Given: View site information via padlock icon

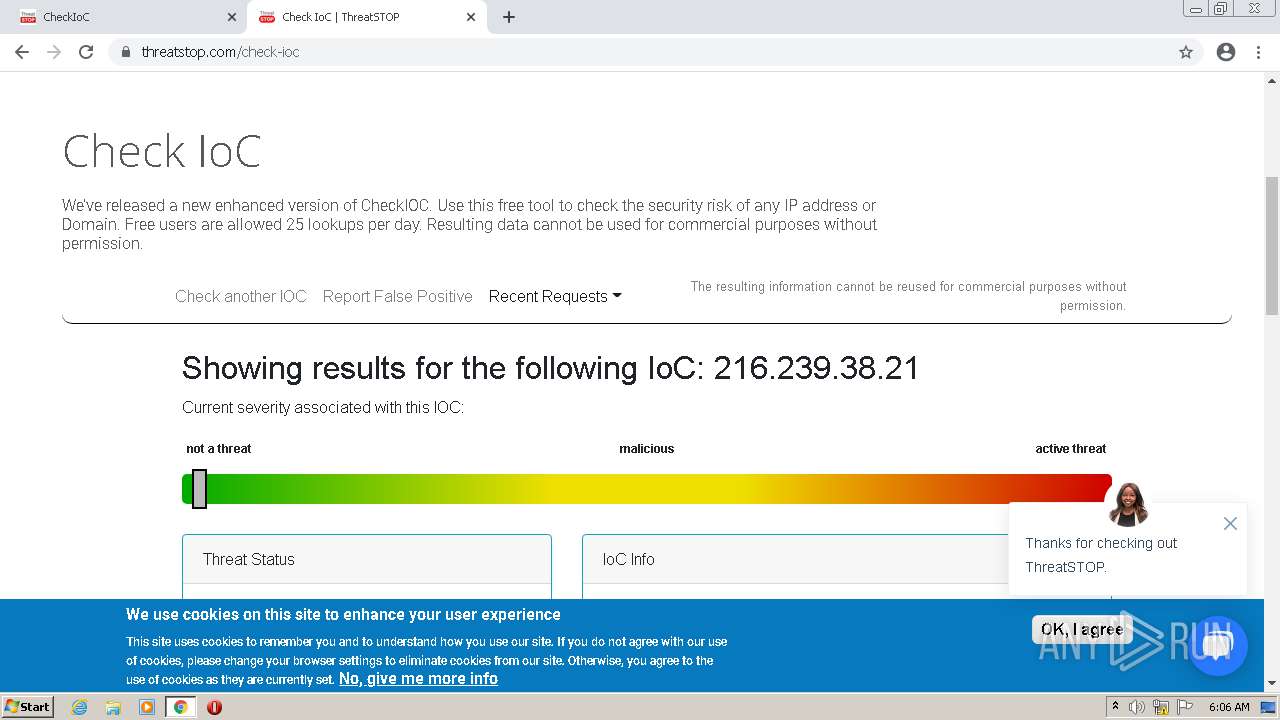Looking at the screenshot, I should click(125, 52).
